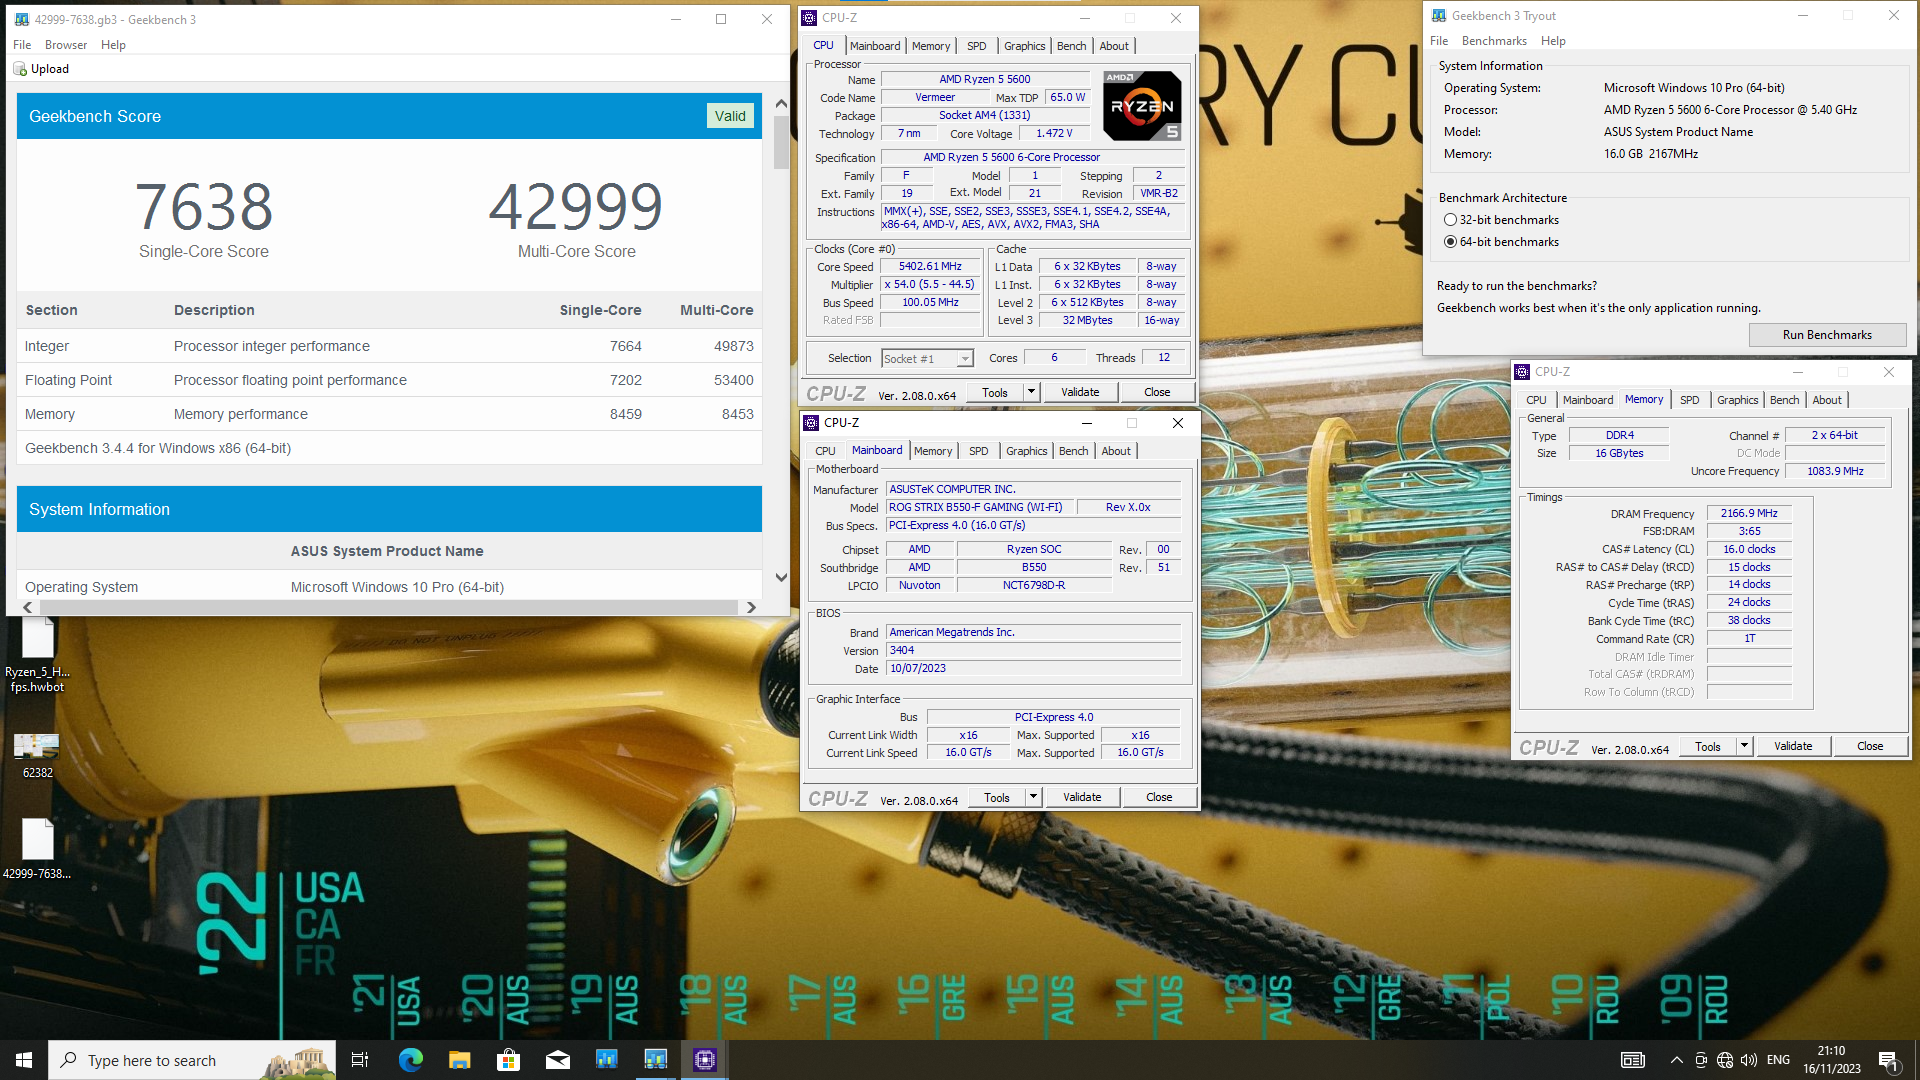Select 32-bit benchmarks radio button

tap(1450, 220)
